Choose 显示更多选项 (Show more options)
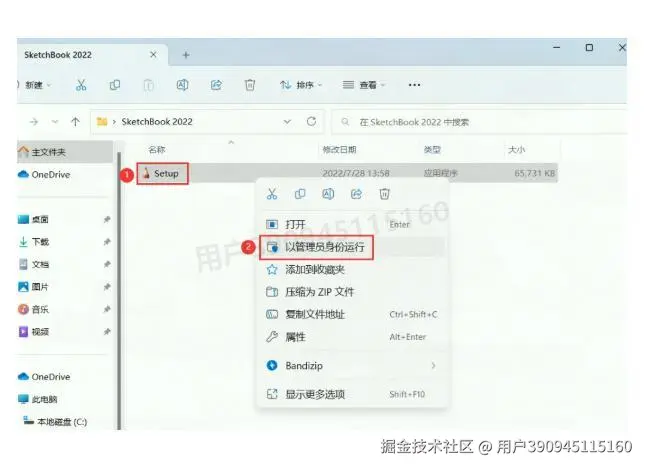The image size is (645, 468). (352, 394)
